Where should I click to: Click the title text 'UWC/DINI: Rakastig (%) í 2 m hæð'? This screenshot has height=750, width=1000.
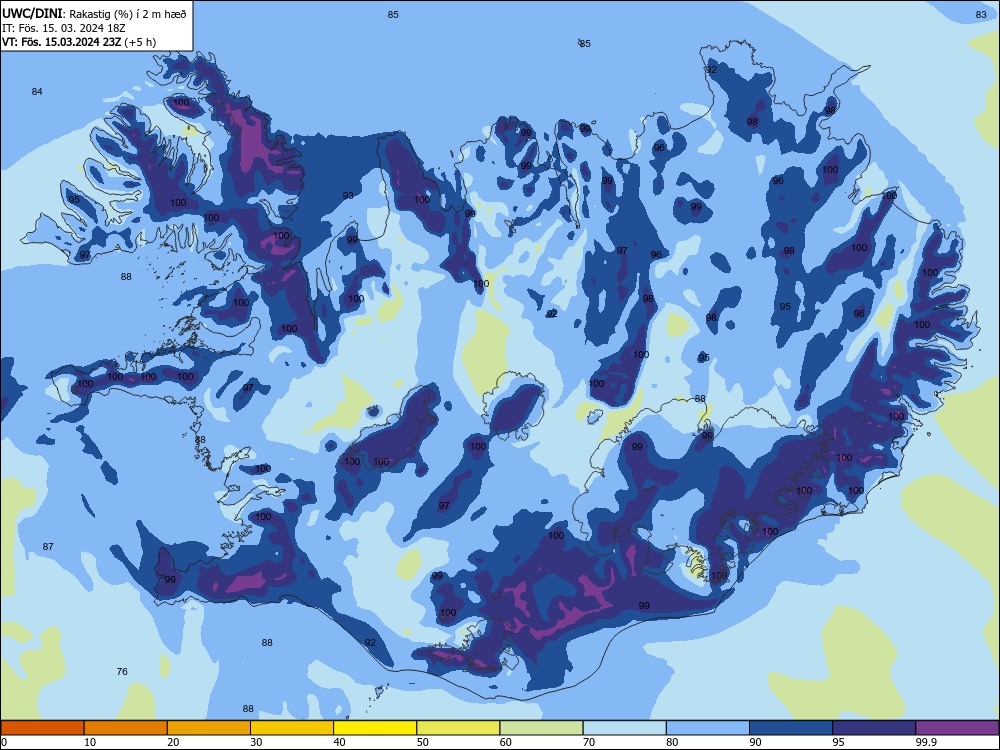coord(94,14)
